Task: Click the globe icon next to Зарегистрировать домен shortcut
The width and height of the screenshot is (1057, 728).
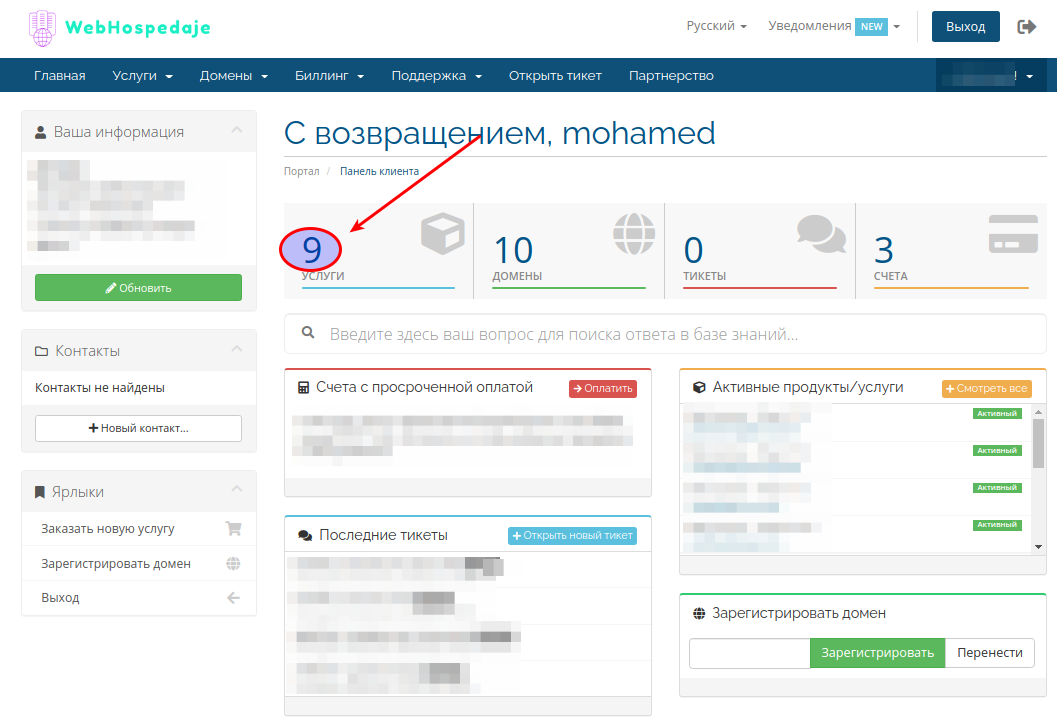Action: coord(233,564)
